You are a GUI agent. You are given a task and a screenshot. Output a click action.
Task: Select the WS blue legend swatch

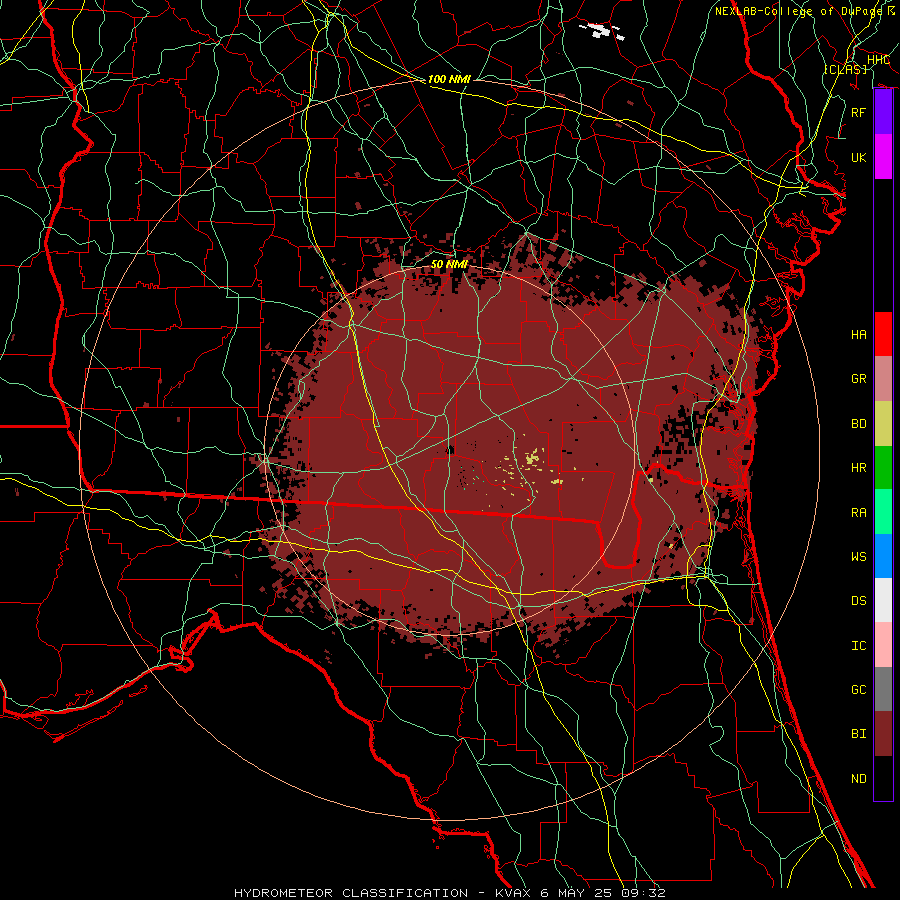pyautogui.click(x=883, y=556)
